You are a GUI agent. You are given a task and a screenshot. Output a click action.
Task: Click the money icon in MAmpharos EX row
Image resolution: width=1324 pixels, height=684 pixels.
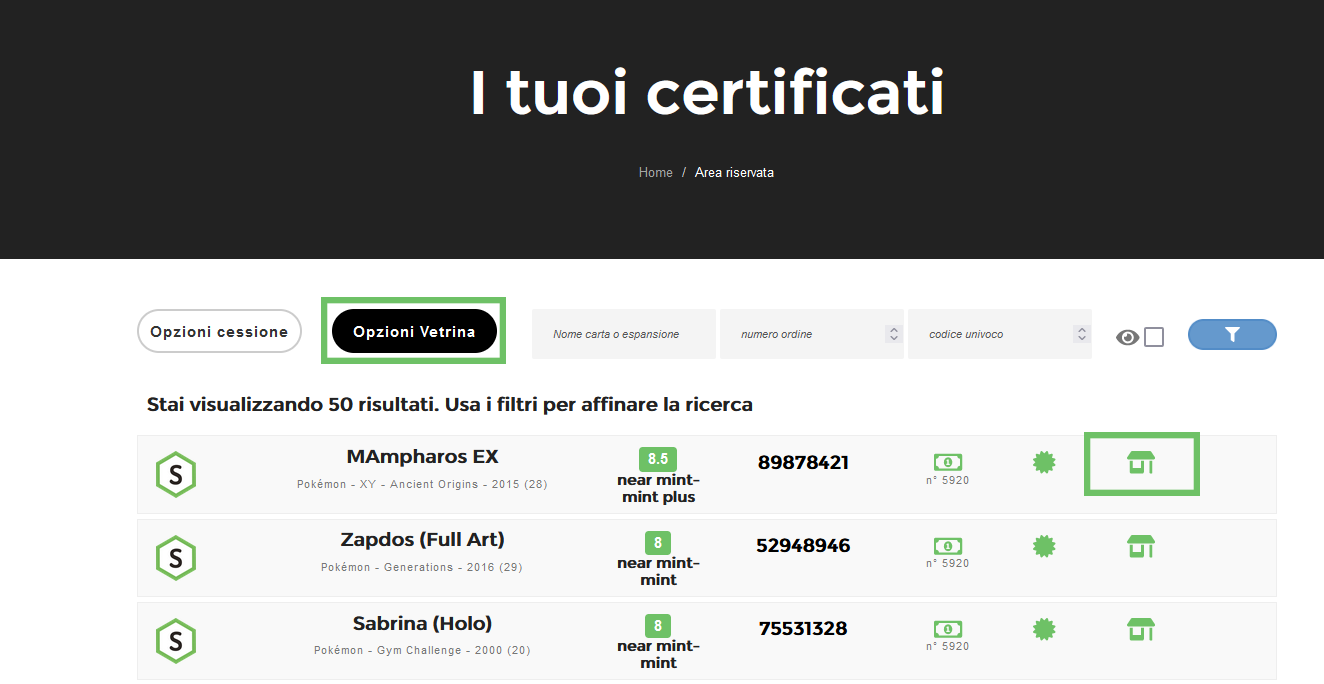(x=948, y=462)
